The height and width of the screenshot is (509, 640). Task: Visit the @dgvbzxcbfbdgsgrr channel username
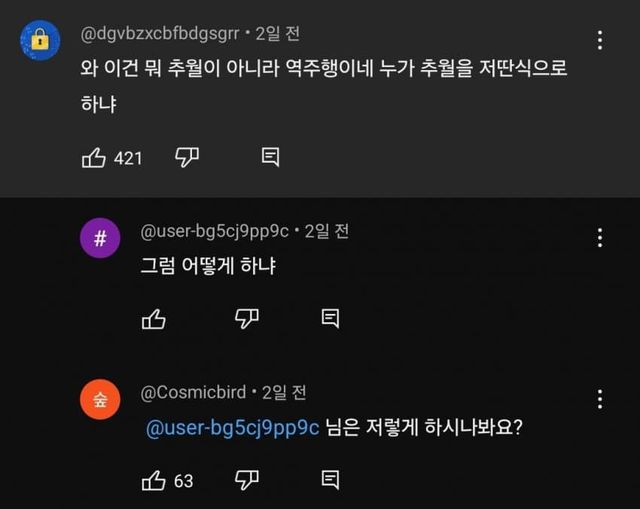159,34
